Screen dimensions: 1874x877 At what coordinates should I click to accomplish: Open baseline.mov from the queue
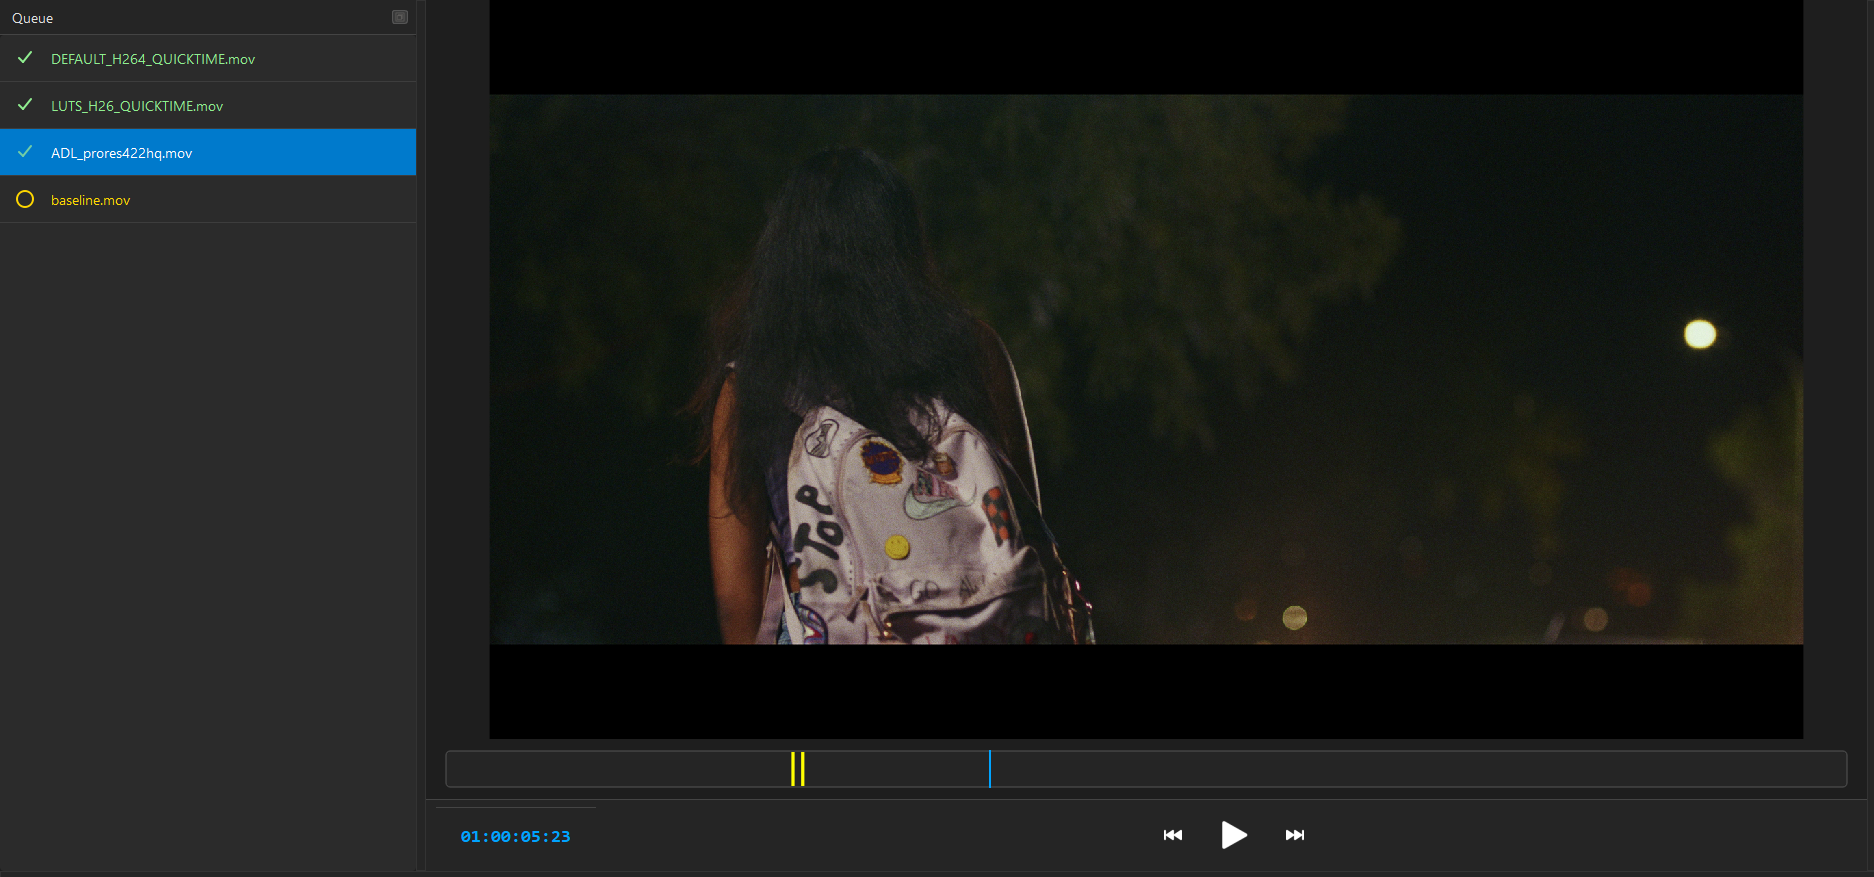pos(90,200)
